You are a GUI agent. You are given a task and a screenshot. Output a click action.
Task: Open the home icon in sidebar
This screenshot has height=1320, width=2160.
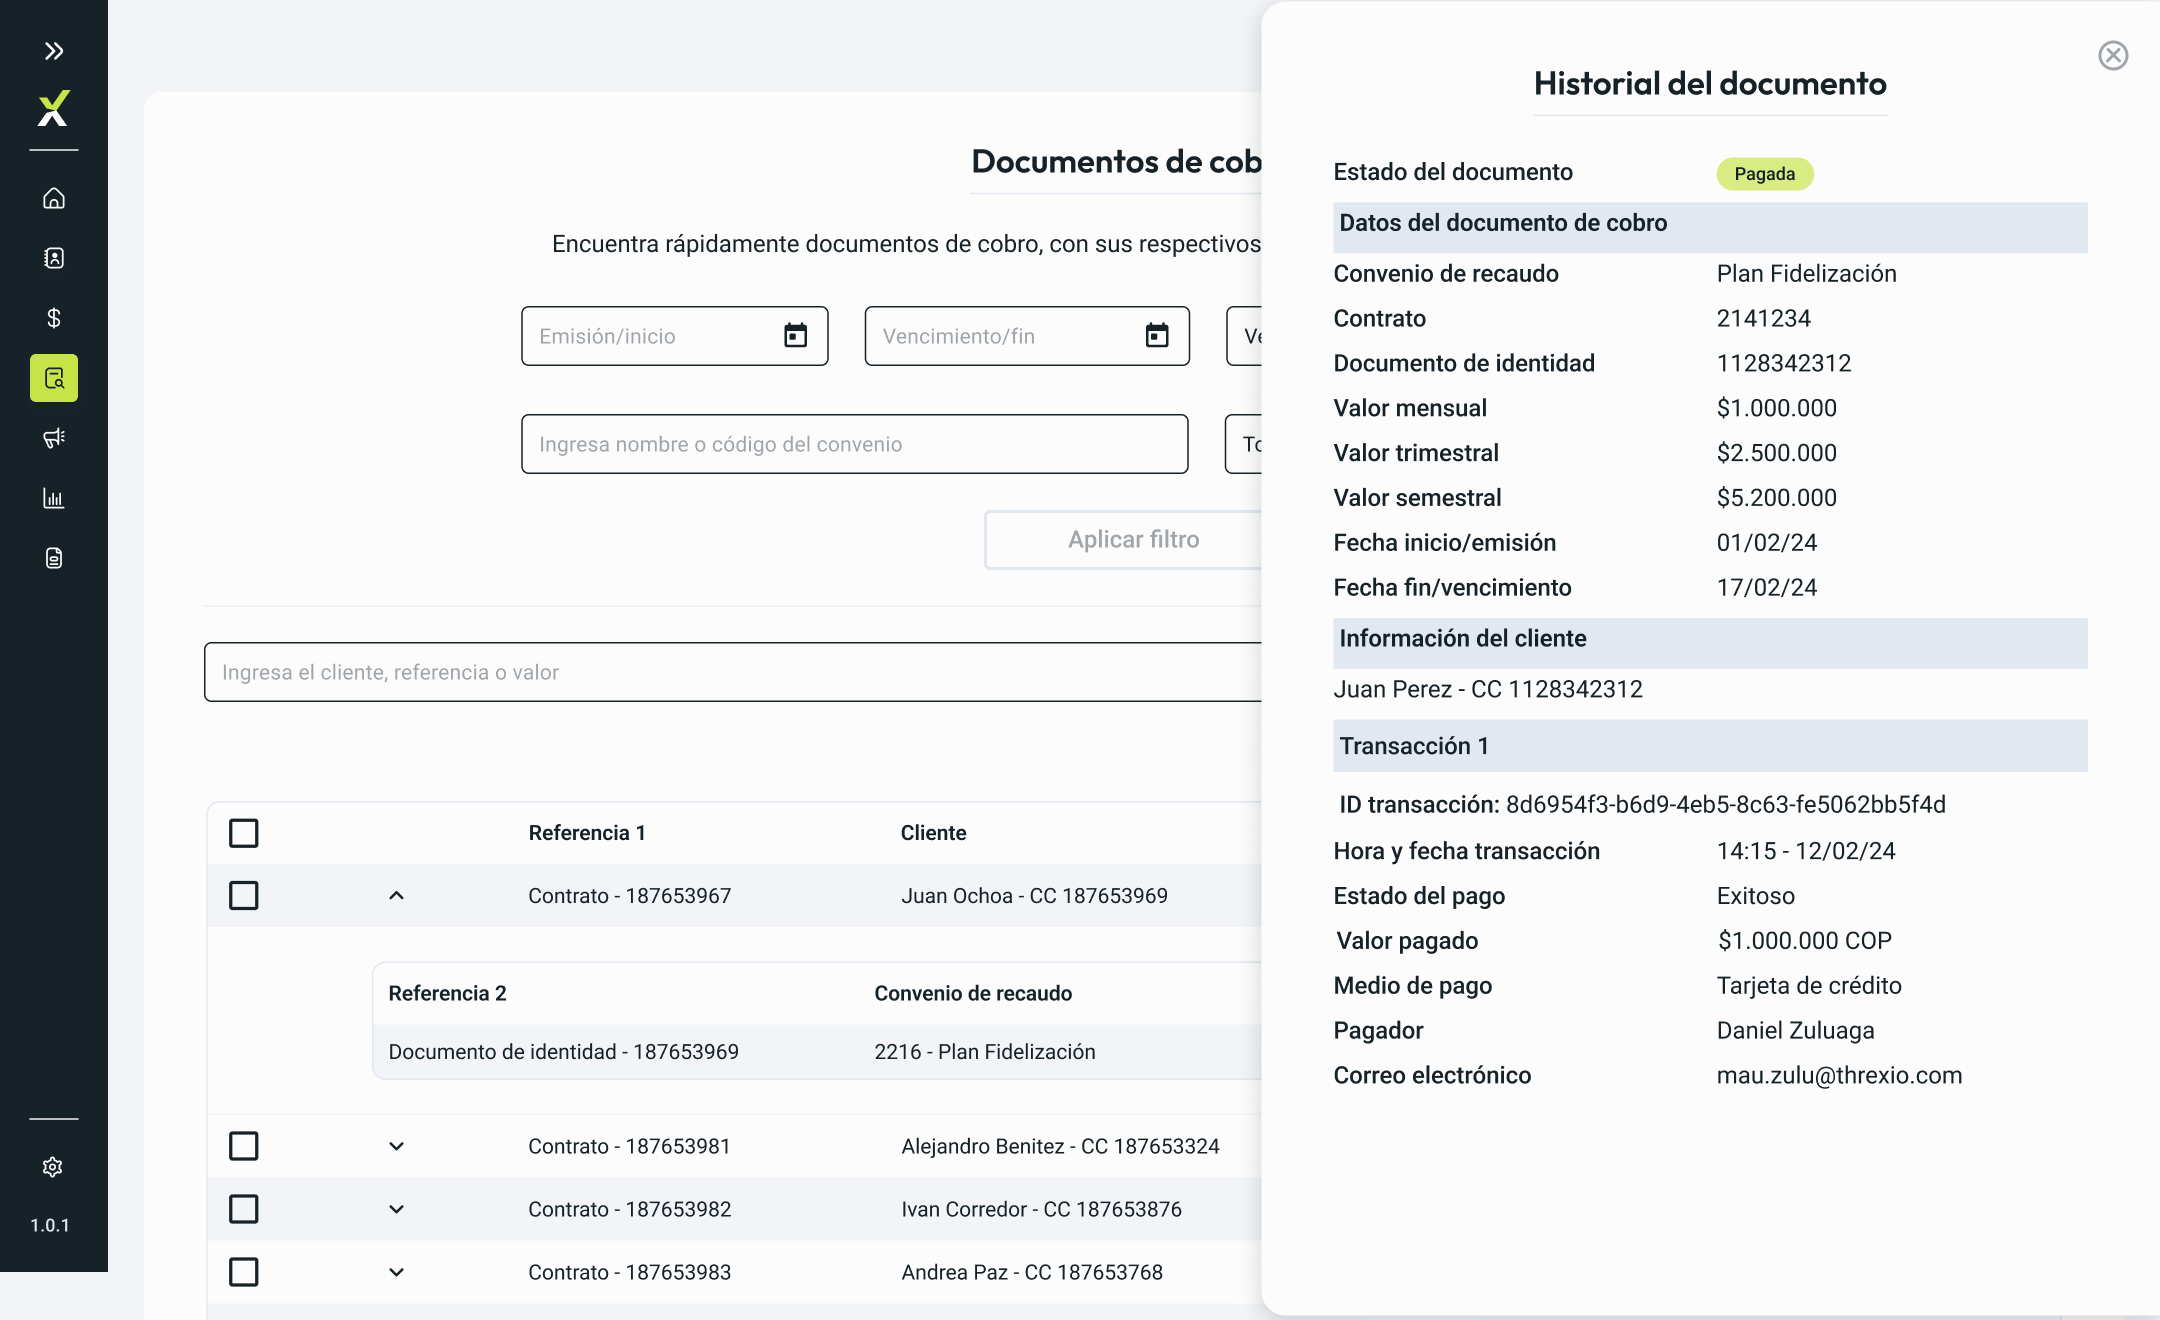(x=54, y=198)
